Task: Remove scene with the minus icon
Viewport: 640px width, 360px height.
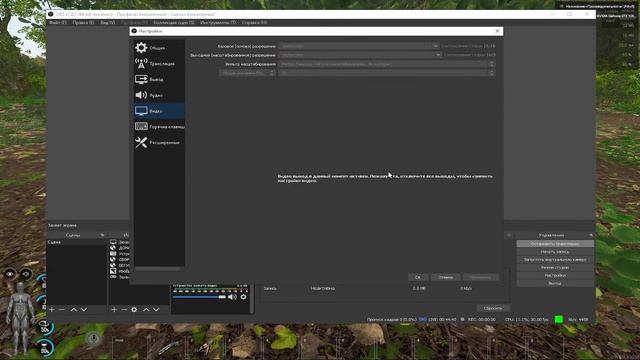Action: click(x=62, y=310)
